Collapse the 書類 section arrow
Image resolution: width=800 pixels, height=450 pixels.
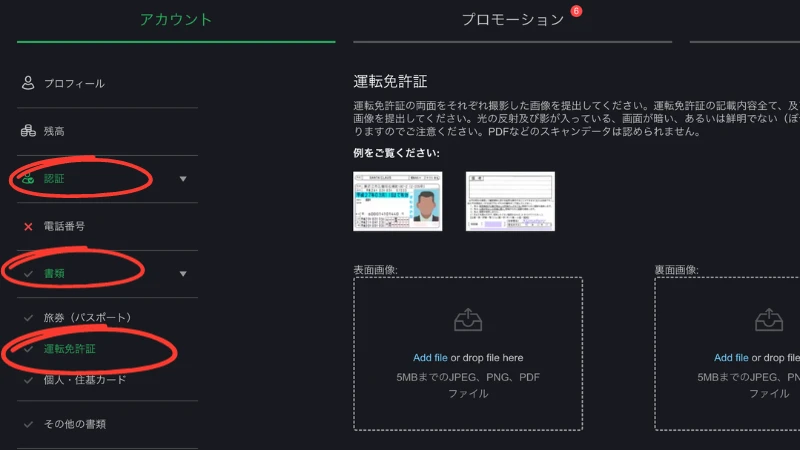coord(183,274)
